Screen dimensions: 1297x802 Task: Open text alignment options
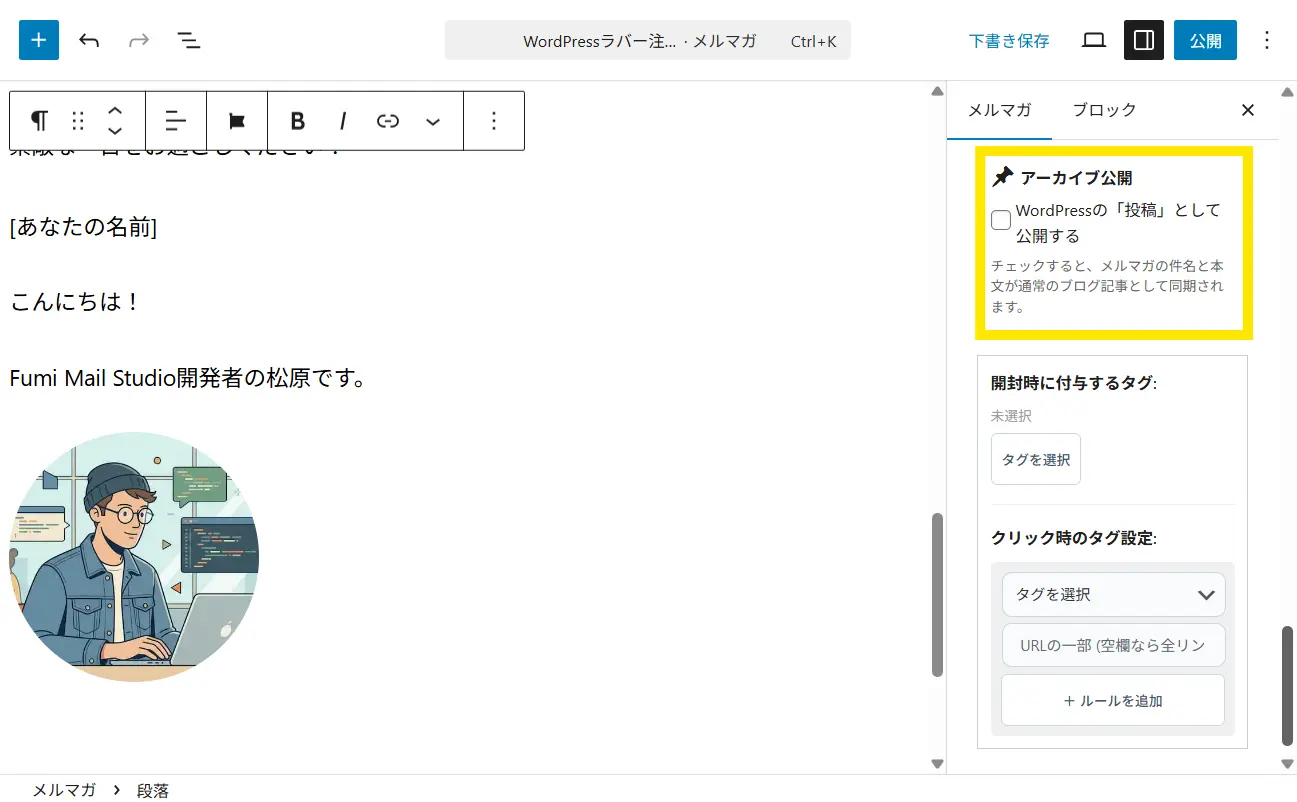click(176, 121)
